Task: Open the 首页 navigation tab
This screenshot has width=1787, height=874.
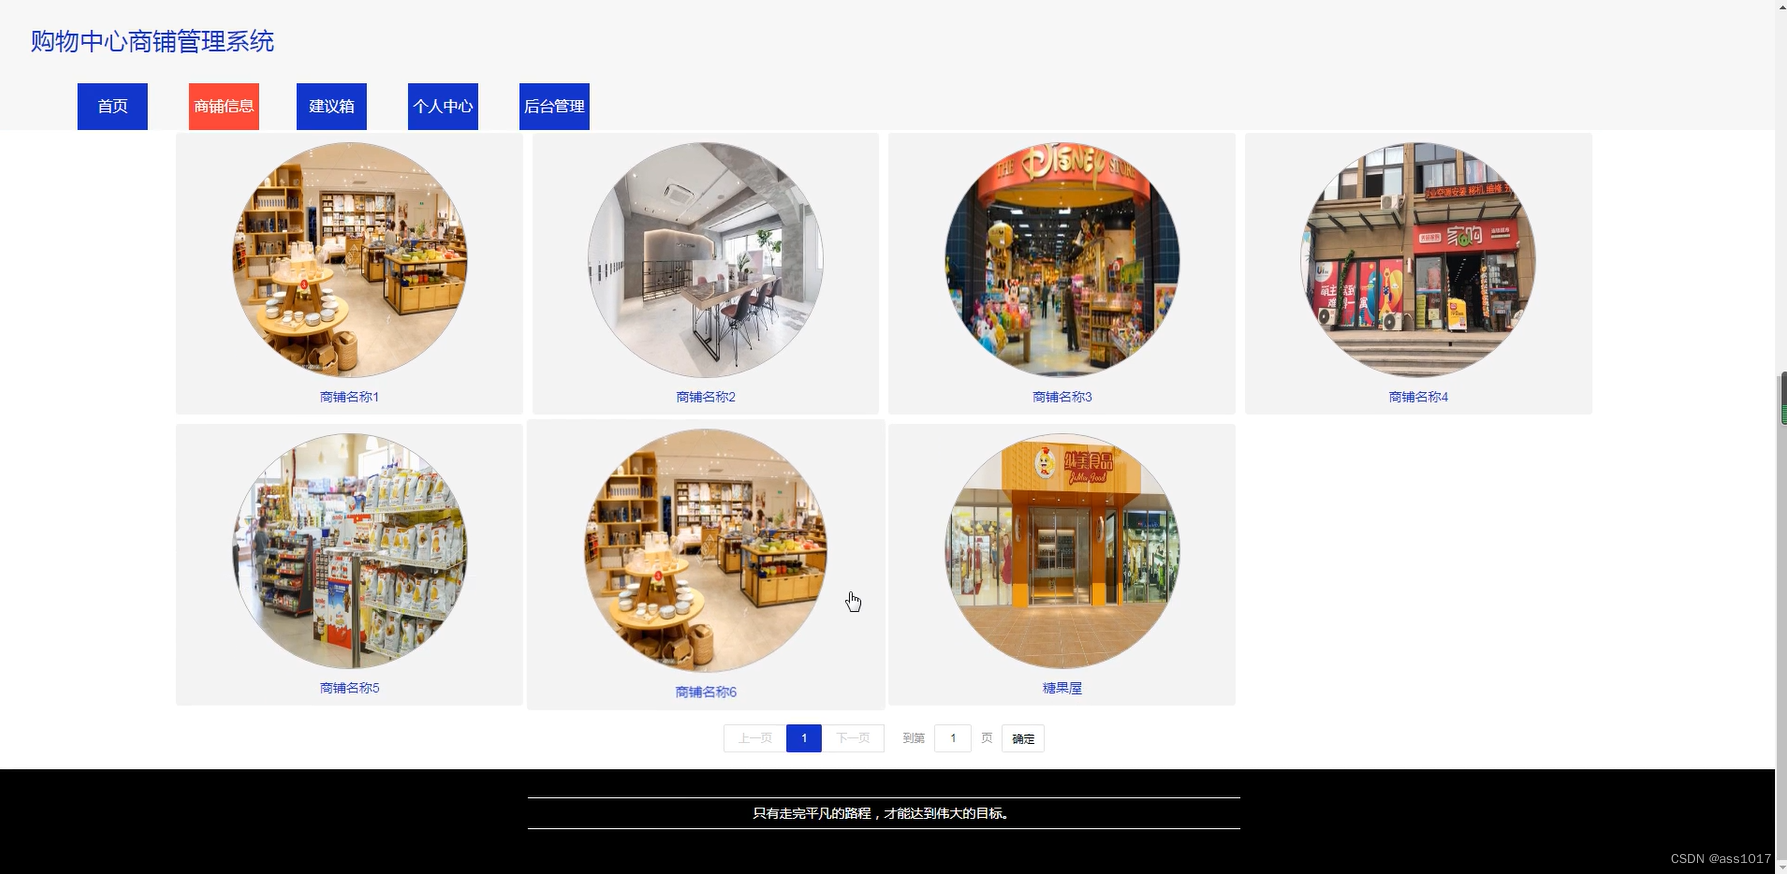Action: click(x=112, y=106)
